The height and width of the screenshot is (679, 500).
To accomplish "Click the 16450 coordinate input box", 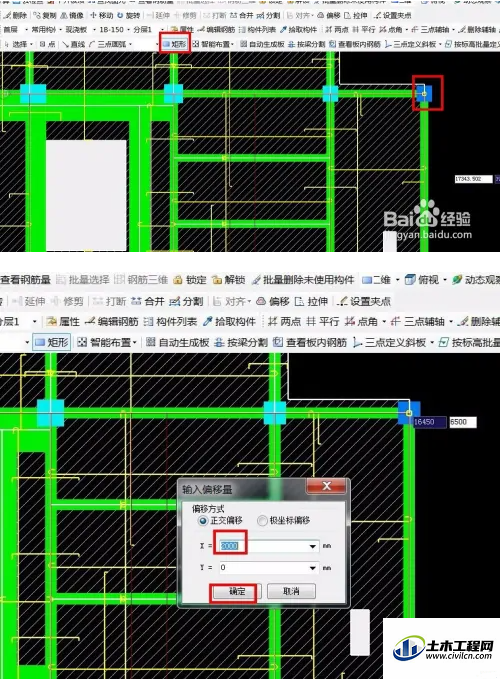I will point(429,422).
